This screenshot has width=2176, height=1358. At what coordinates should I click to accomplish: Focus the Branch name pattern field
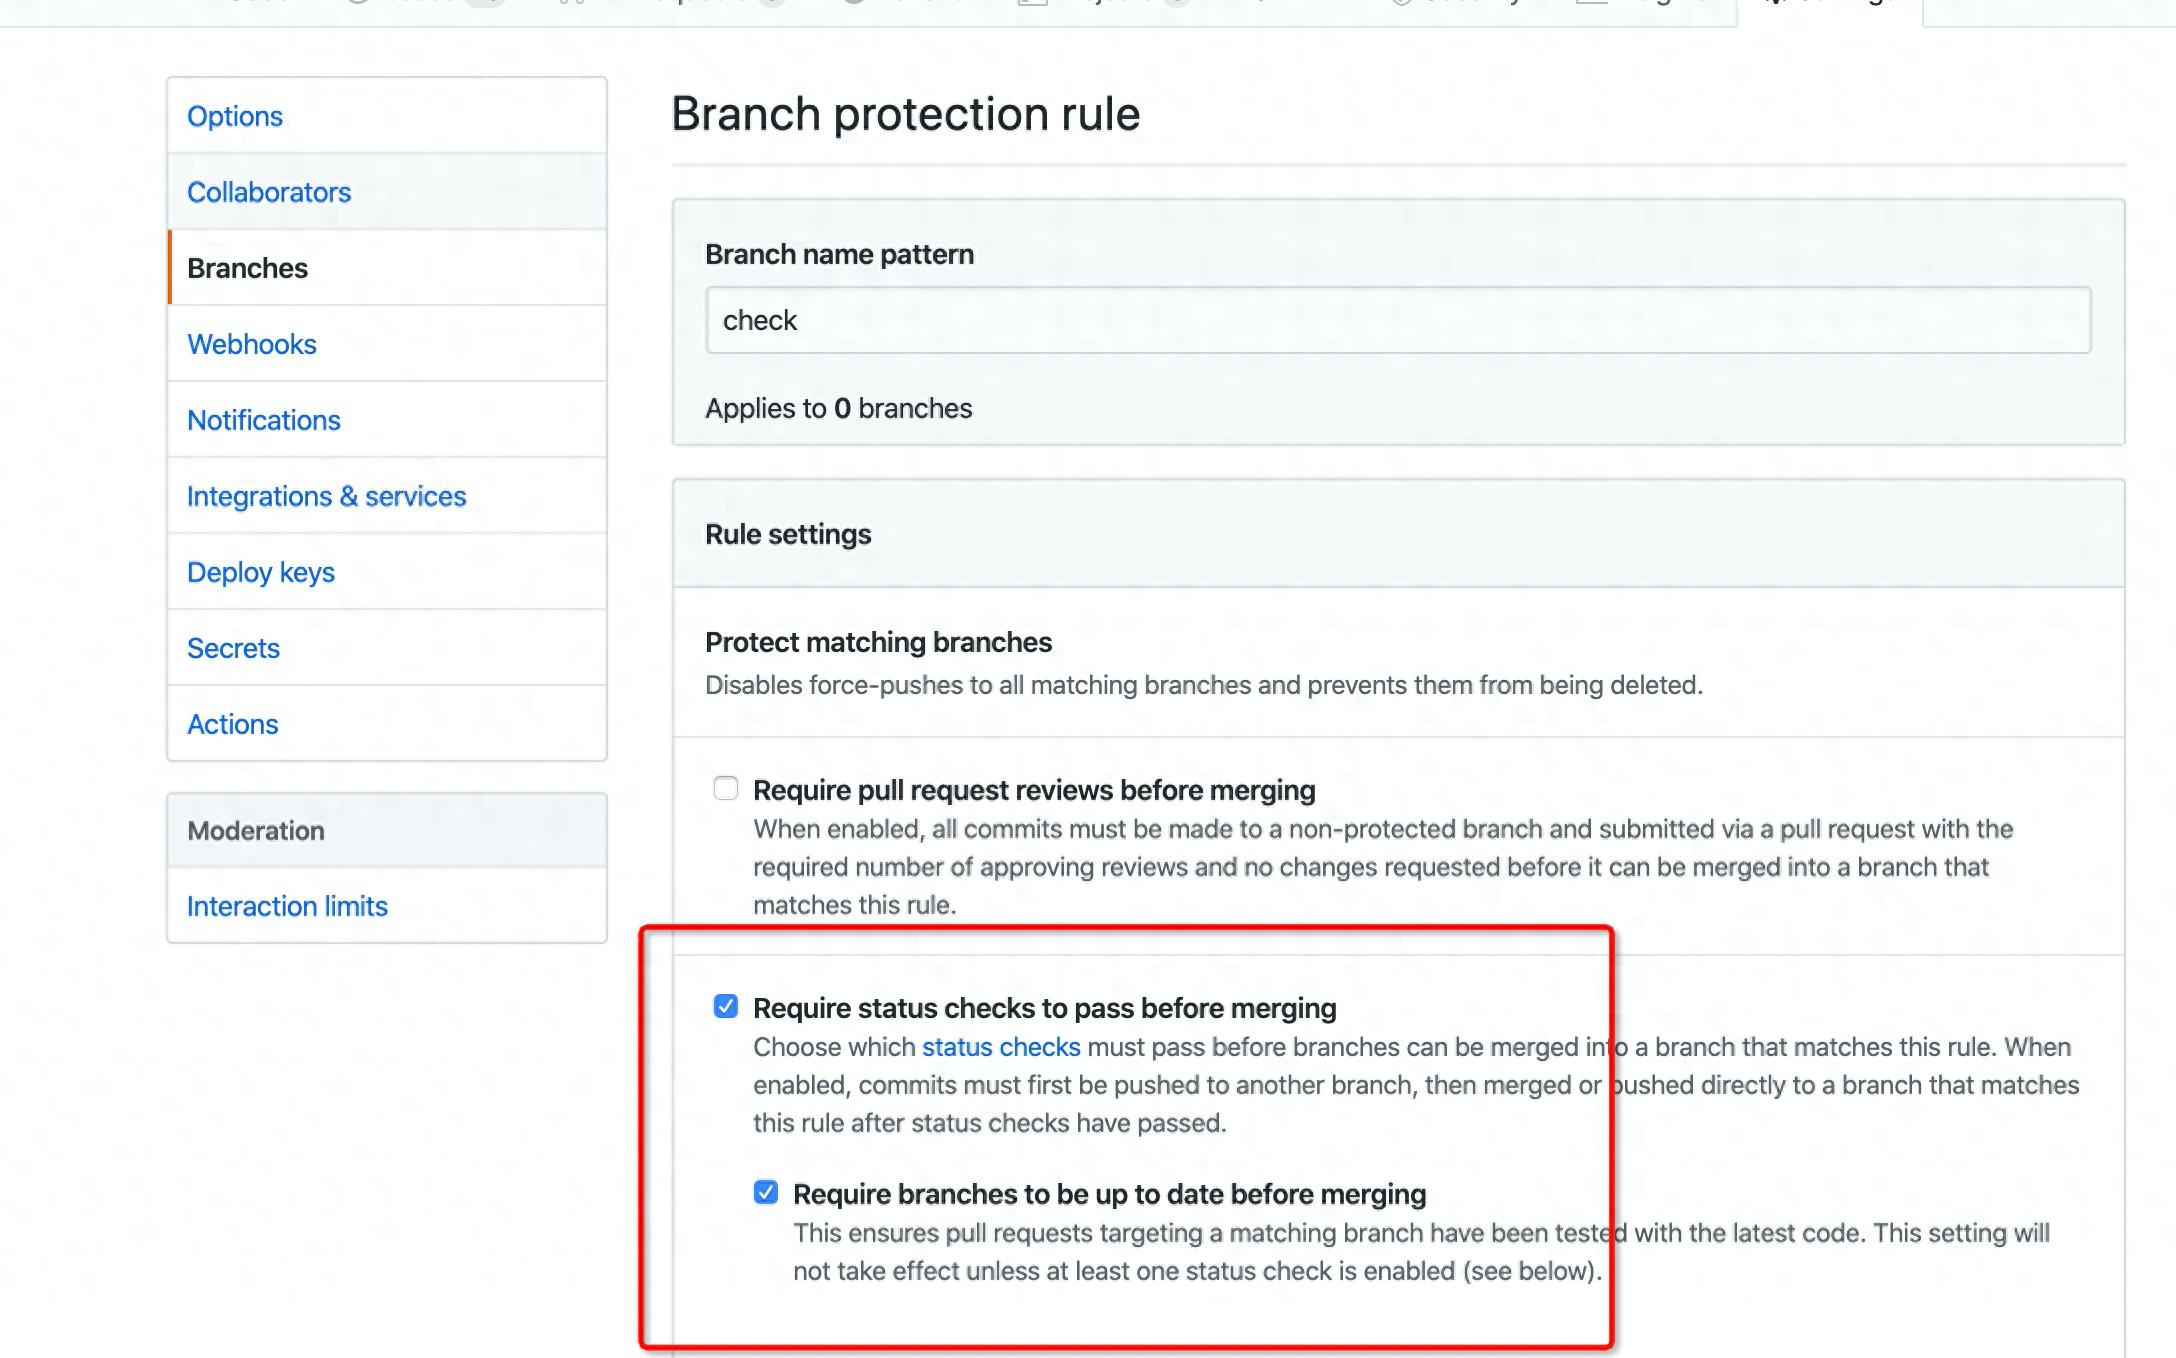point(1398,320)
